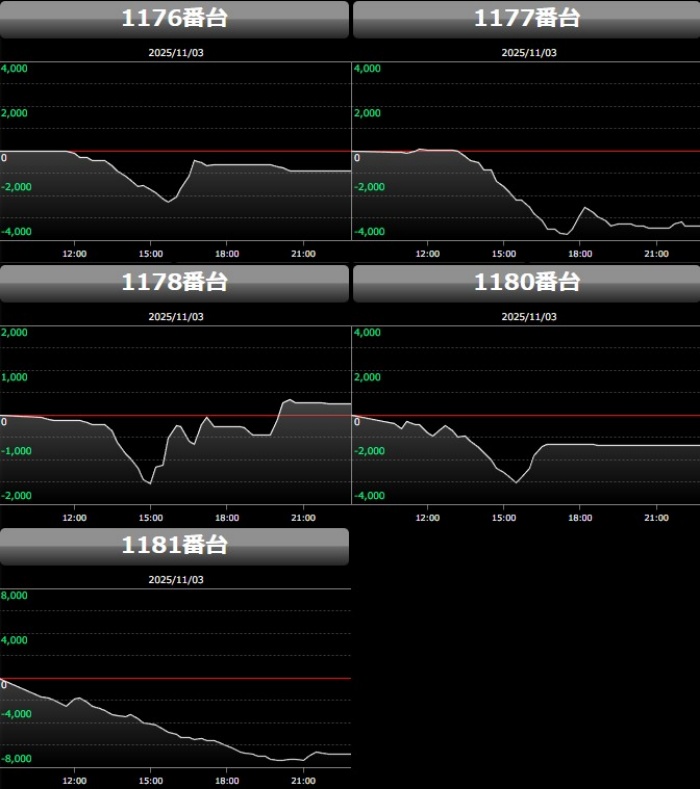Click the peak of 1178番台 graph after 20:00
The height and width of the screenshot is (789, 700).
[288, 400]
